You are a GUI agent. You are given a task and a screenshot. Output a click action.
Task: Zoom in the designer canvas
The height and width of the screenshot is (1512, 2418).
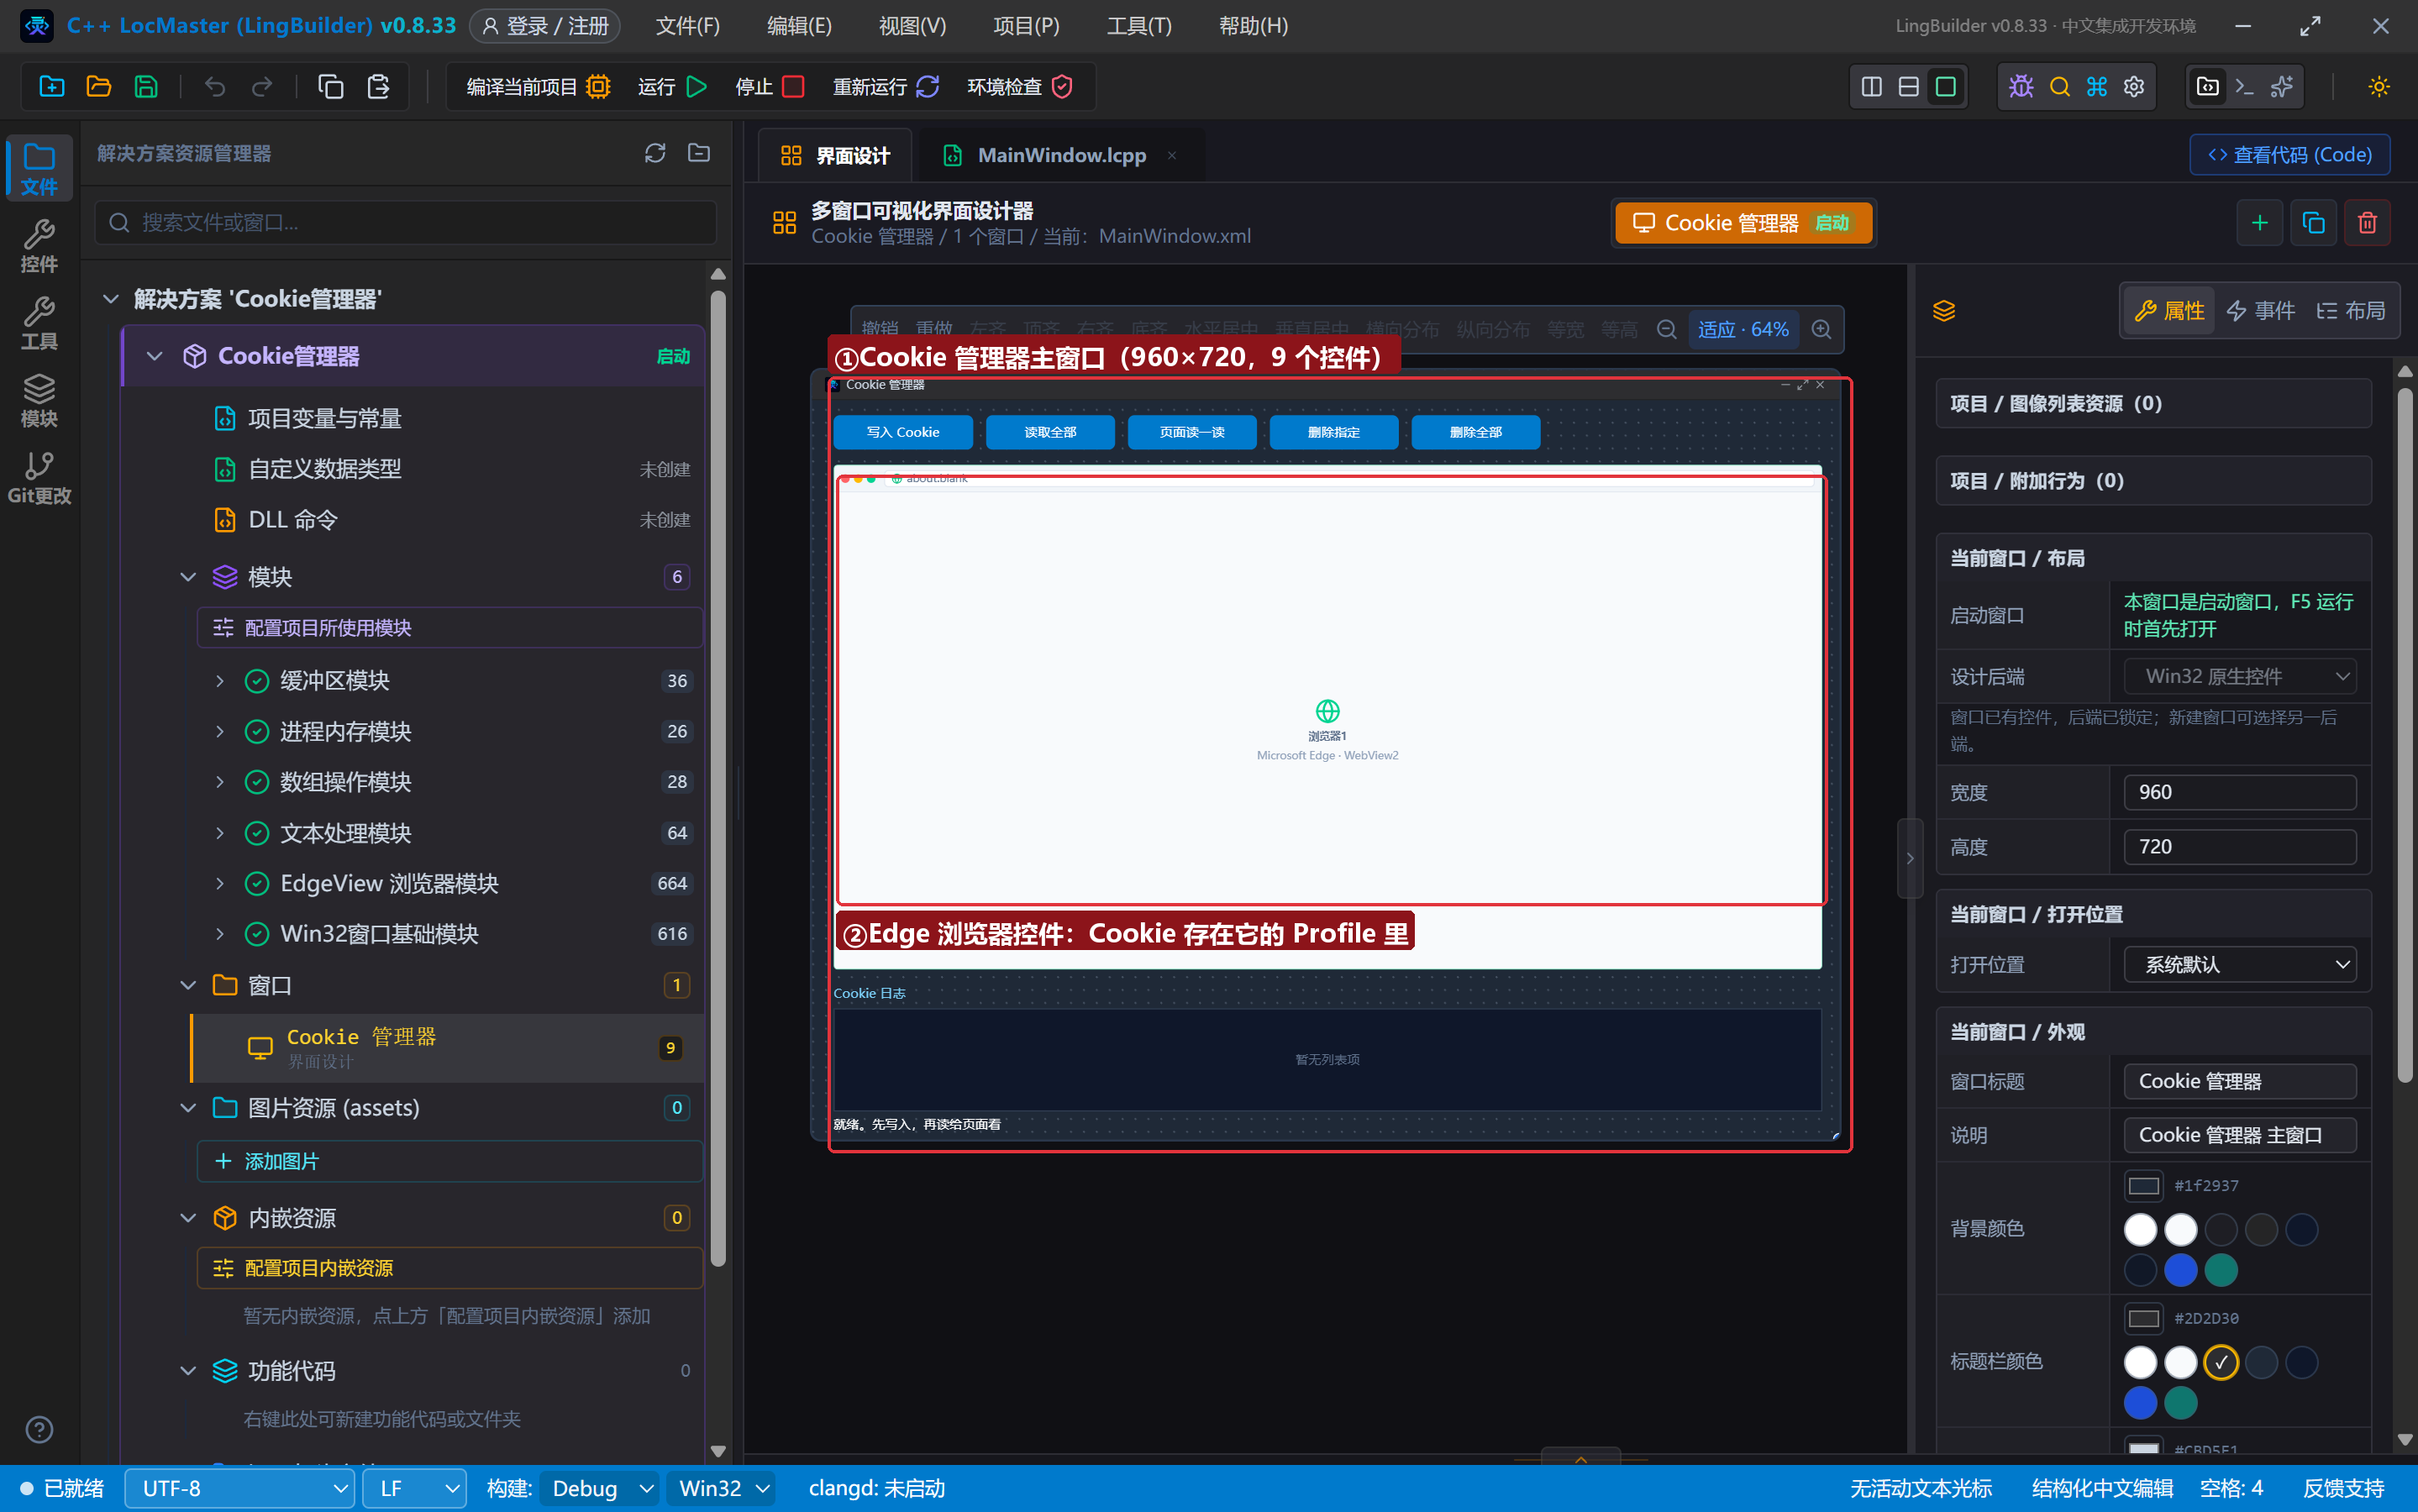tap(1822, 330)
